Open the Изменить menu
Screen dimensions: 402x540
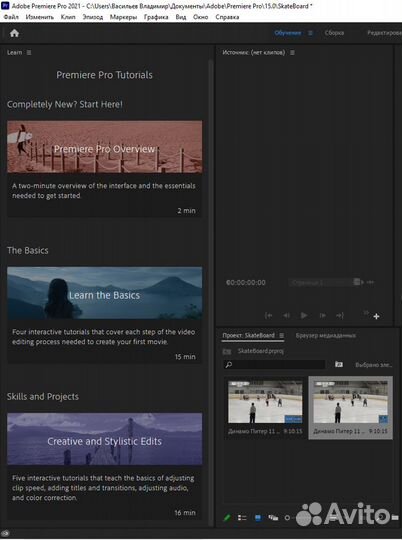click(40, 17)
